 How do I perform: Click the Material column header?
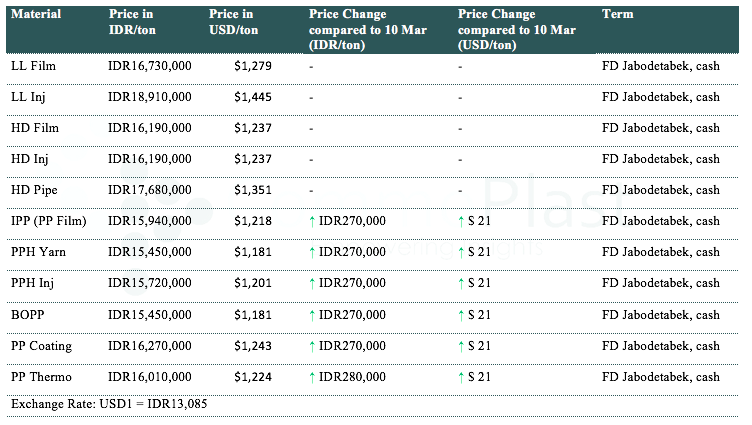pyautogui.click(x=36, y=15)
